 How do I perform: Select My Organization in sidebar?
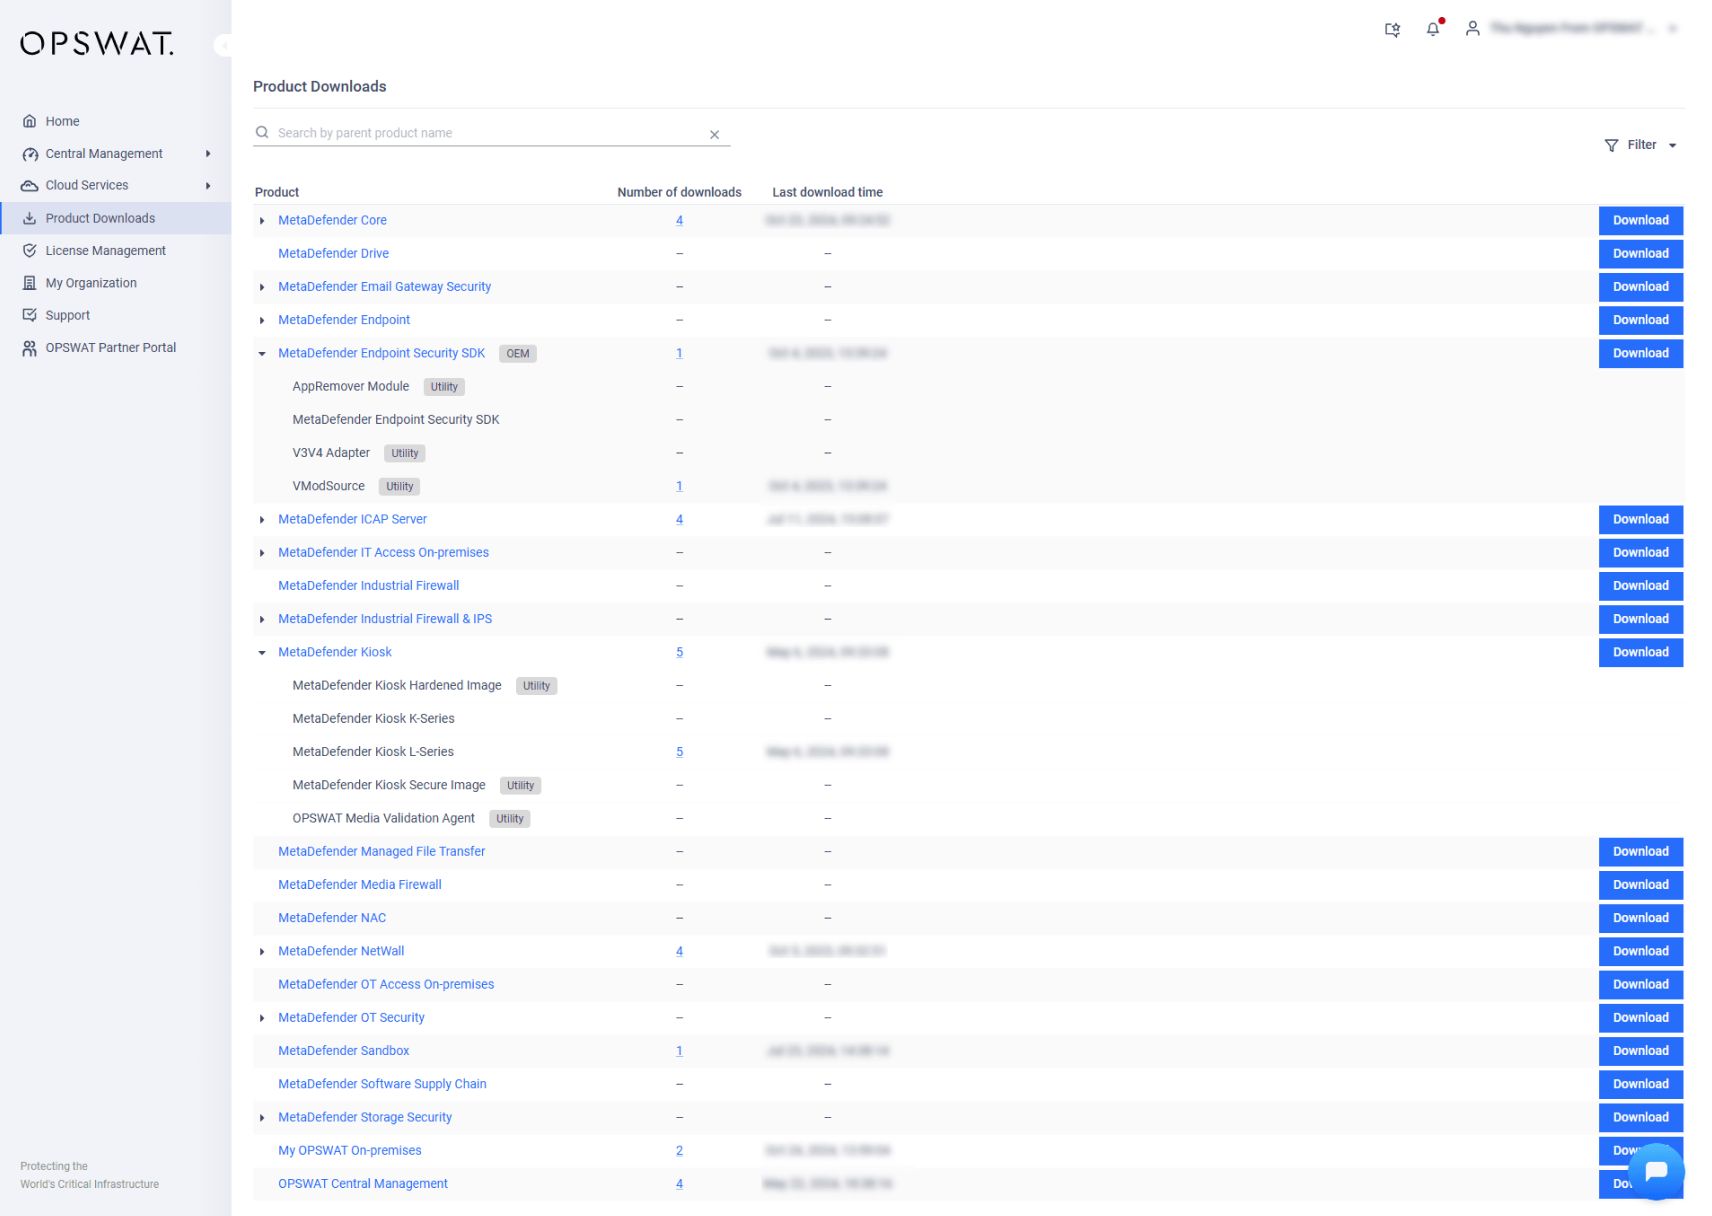[x=91, y=282]
